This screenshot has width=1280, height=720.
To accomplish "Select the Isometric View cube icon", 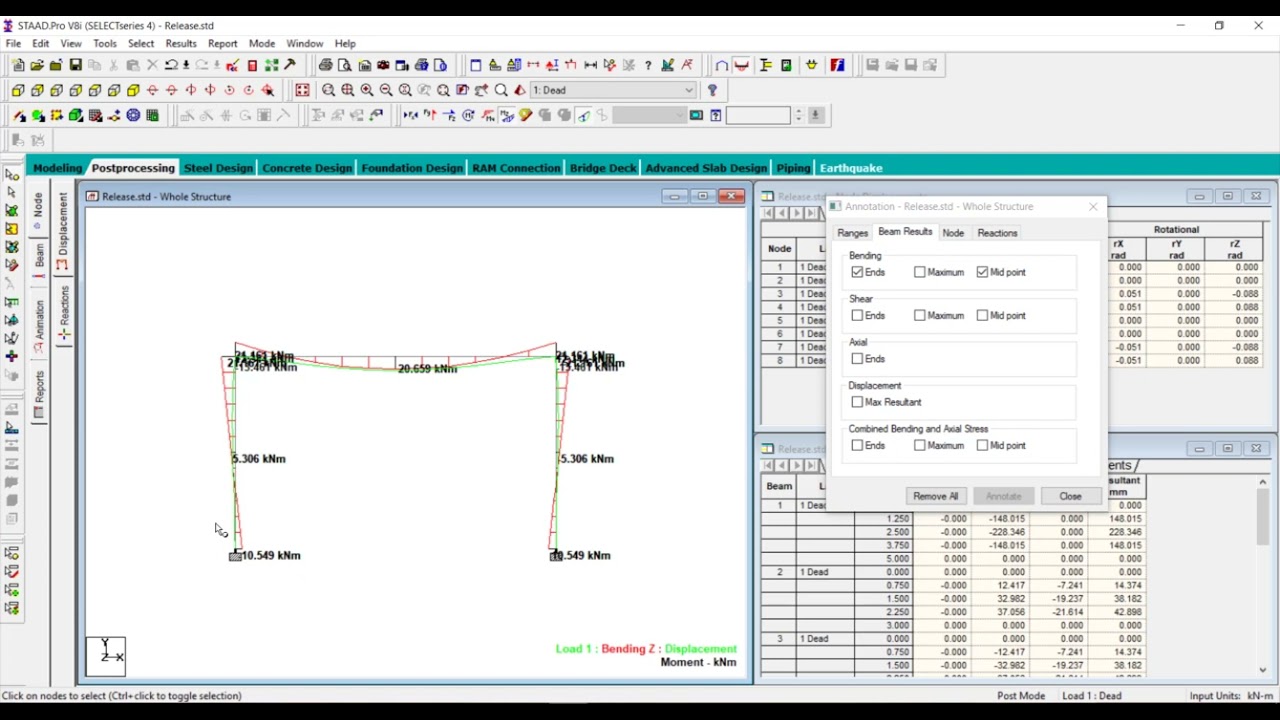I will pyautogui.click(x=133, y=90).
